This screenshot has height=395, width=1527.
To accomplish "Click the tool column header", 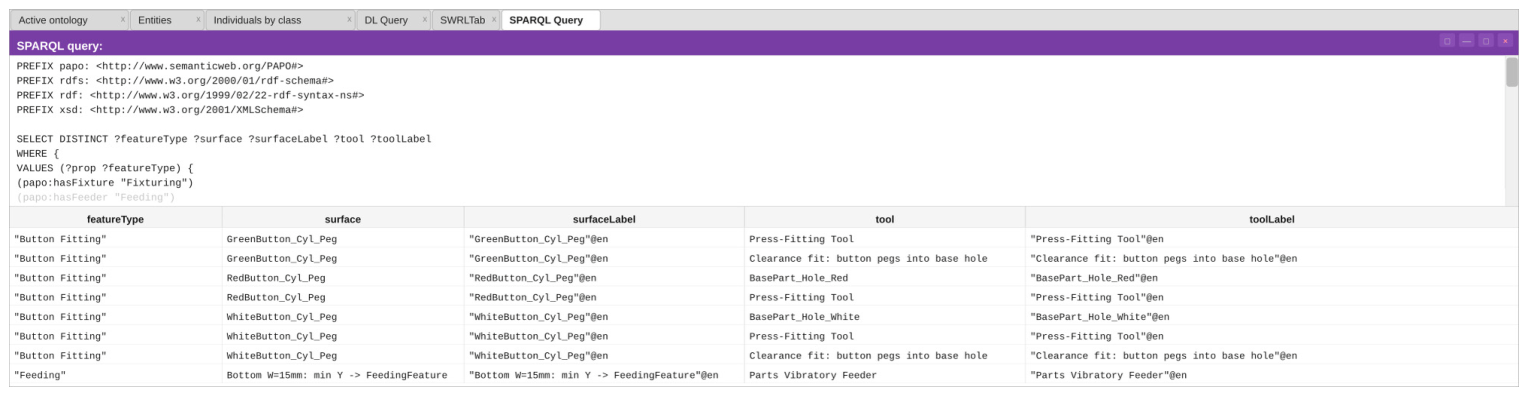I will 885,218.
